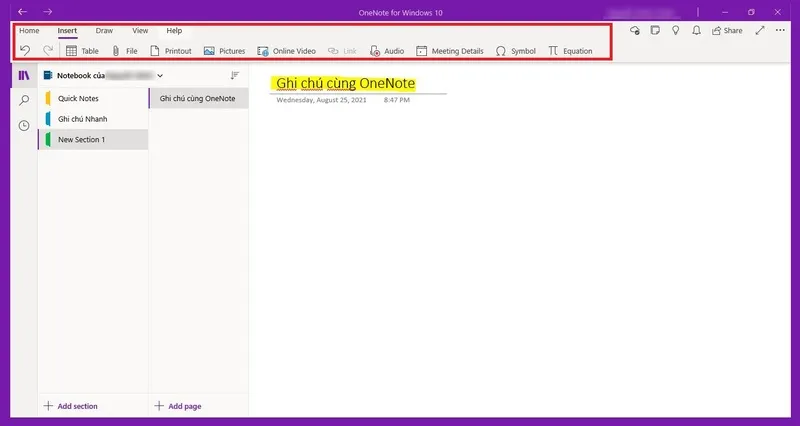Show recent notes clock icon
The image size is (800, 426).
pos(24,126)
